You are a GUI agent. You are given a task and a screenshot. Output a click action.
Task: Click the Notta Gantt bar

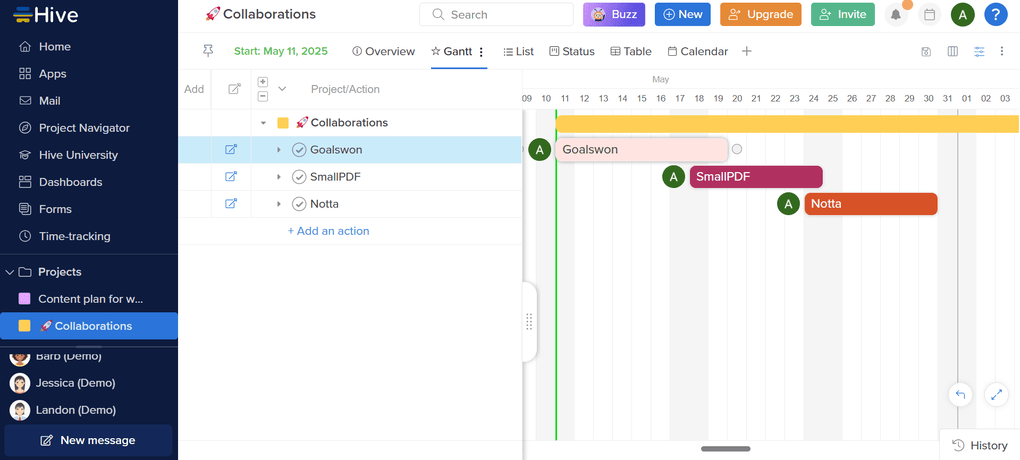870,204
